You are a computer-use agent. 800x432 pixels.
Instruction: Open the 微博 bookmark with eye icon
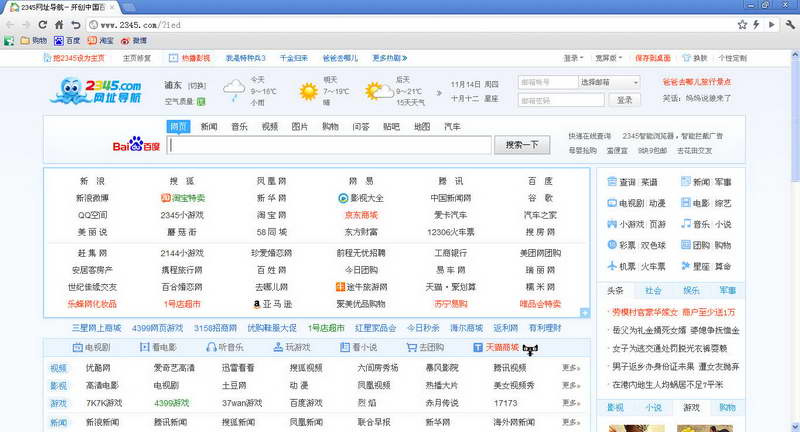click(x=134, y=40)
